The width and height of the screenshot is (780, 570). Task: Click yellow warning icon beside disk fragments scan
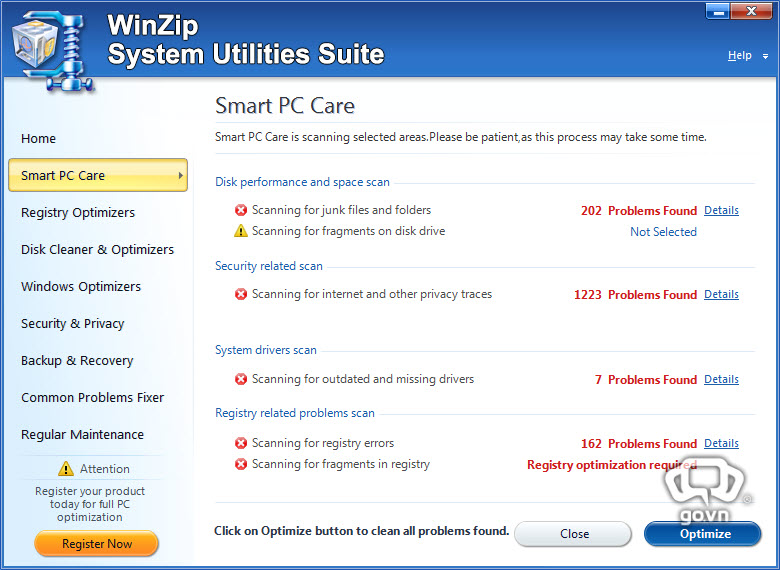(x=241, y=231)
